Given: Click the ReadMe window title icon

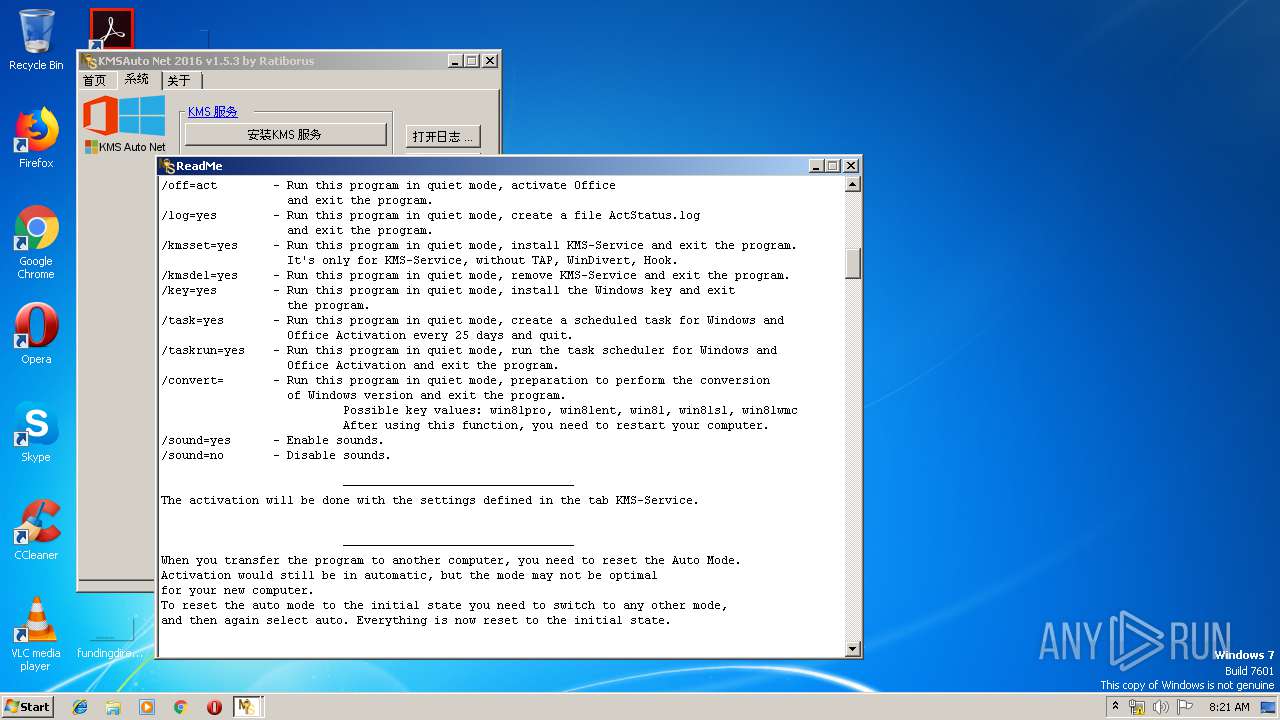Looking at the screenshot, I should pos(168,166).
